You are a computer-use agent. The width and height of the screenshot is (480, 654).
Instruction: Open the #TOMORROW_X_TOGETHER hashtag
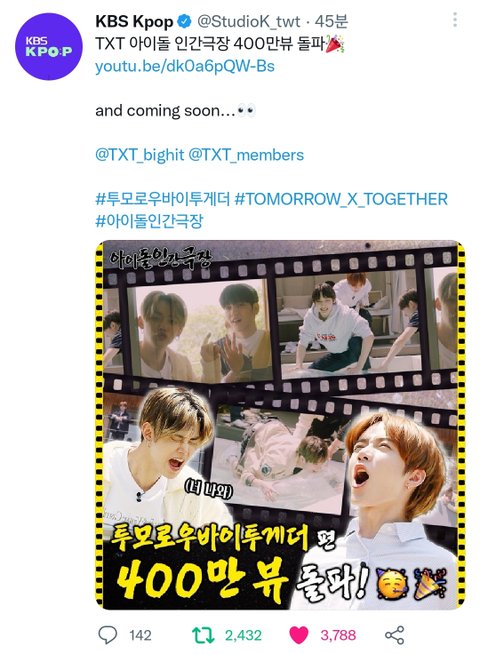pyautogui.click(x=341, y=199)
